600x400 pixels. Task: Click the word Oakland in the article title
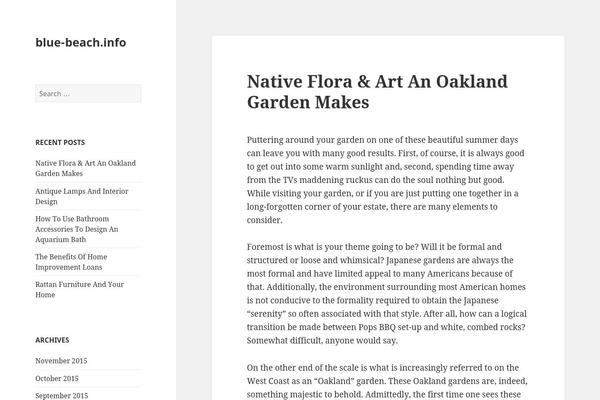click(x=472, y=82)
